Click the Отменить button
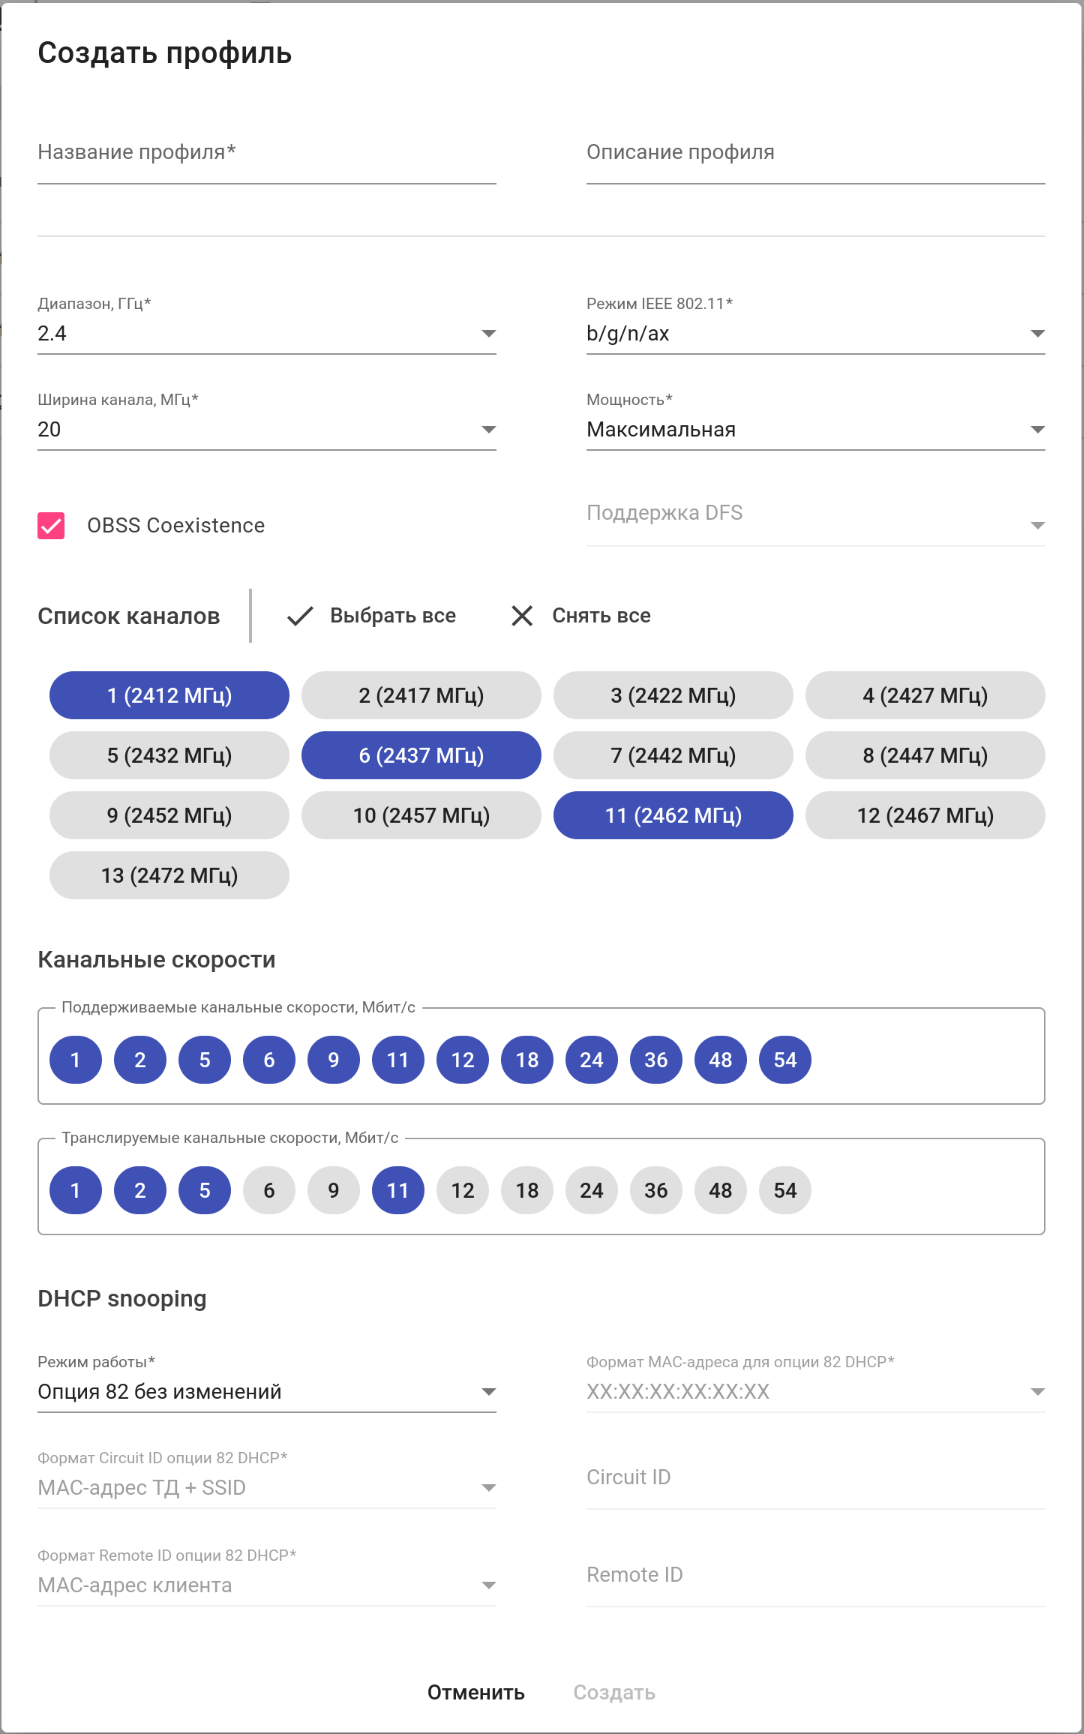Image resolution: width=1084 pixels, height=1734 pixels. pos(476,1692)
